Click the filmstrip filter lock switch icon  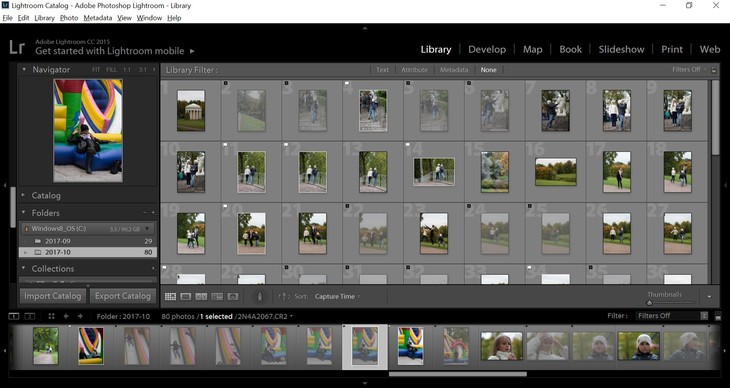pyautogui.click(x=718, y=316)
